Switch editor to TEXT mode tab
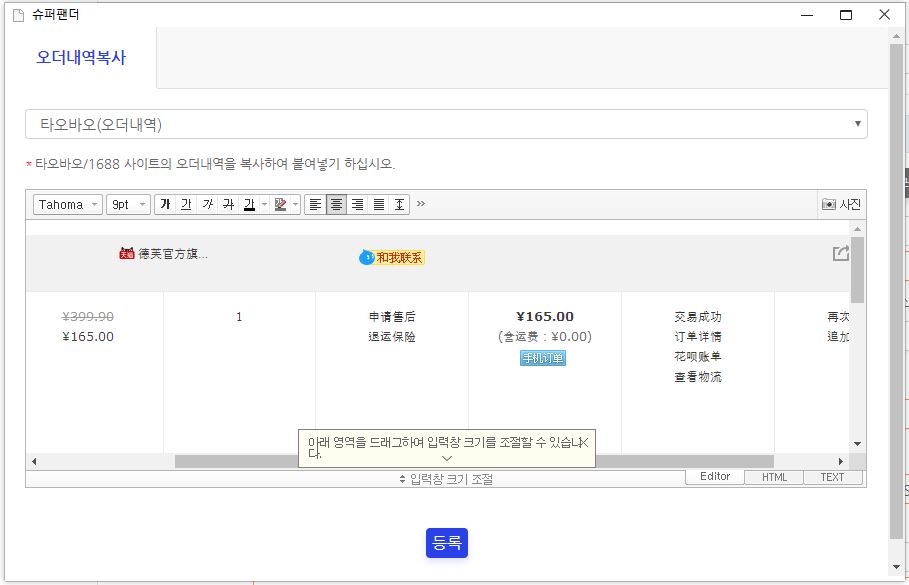 [832, 477]
